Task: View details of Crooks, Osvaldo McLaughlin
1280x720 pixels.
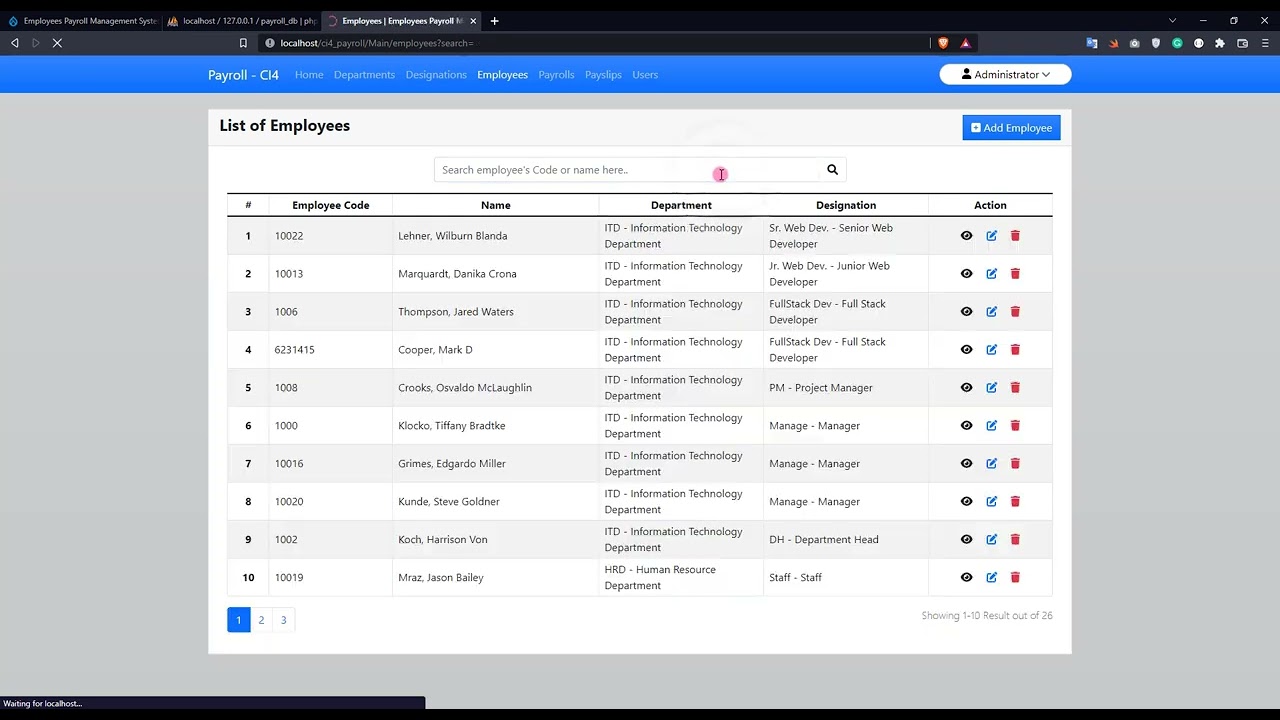Action: point(966,388)
